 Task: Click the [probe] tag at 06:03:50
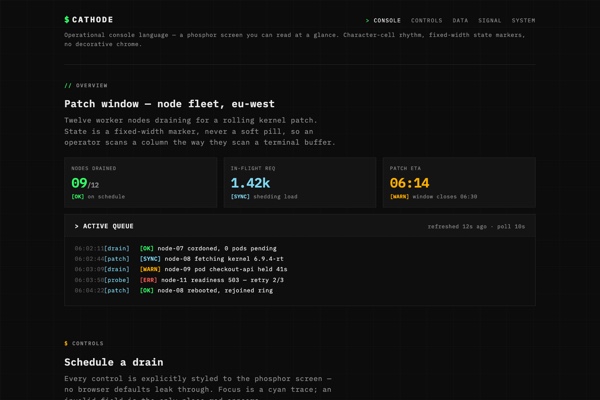pos(117,280)
